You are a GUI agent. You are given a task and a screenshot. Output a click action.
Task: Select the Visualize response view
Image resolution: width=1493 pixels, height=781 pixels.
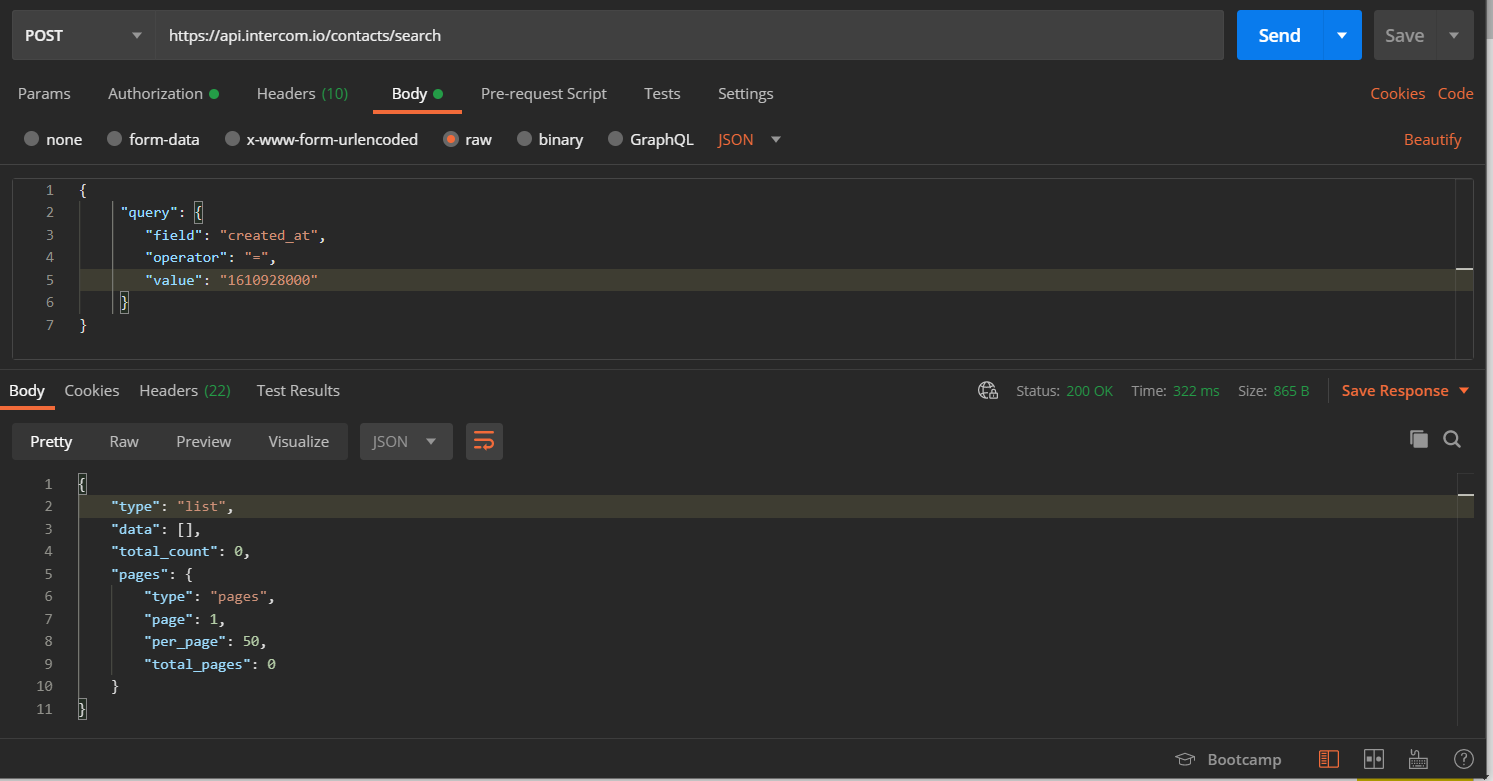click(299, 441)
